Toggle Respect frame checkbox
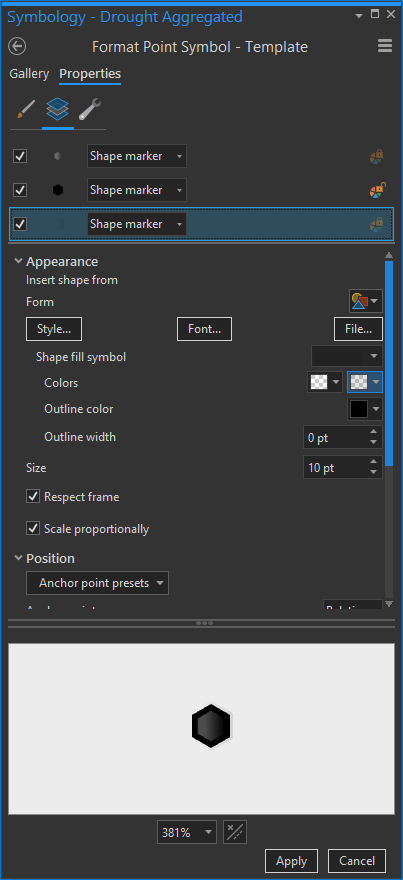The height and width of the screenshot is (880, 403). pos(33,497)
